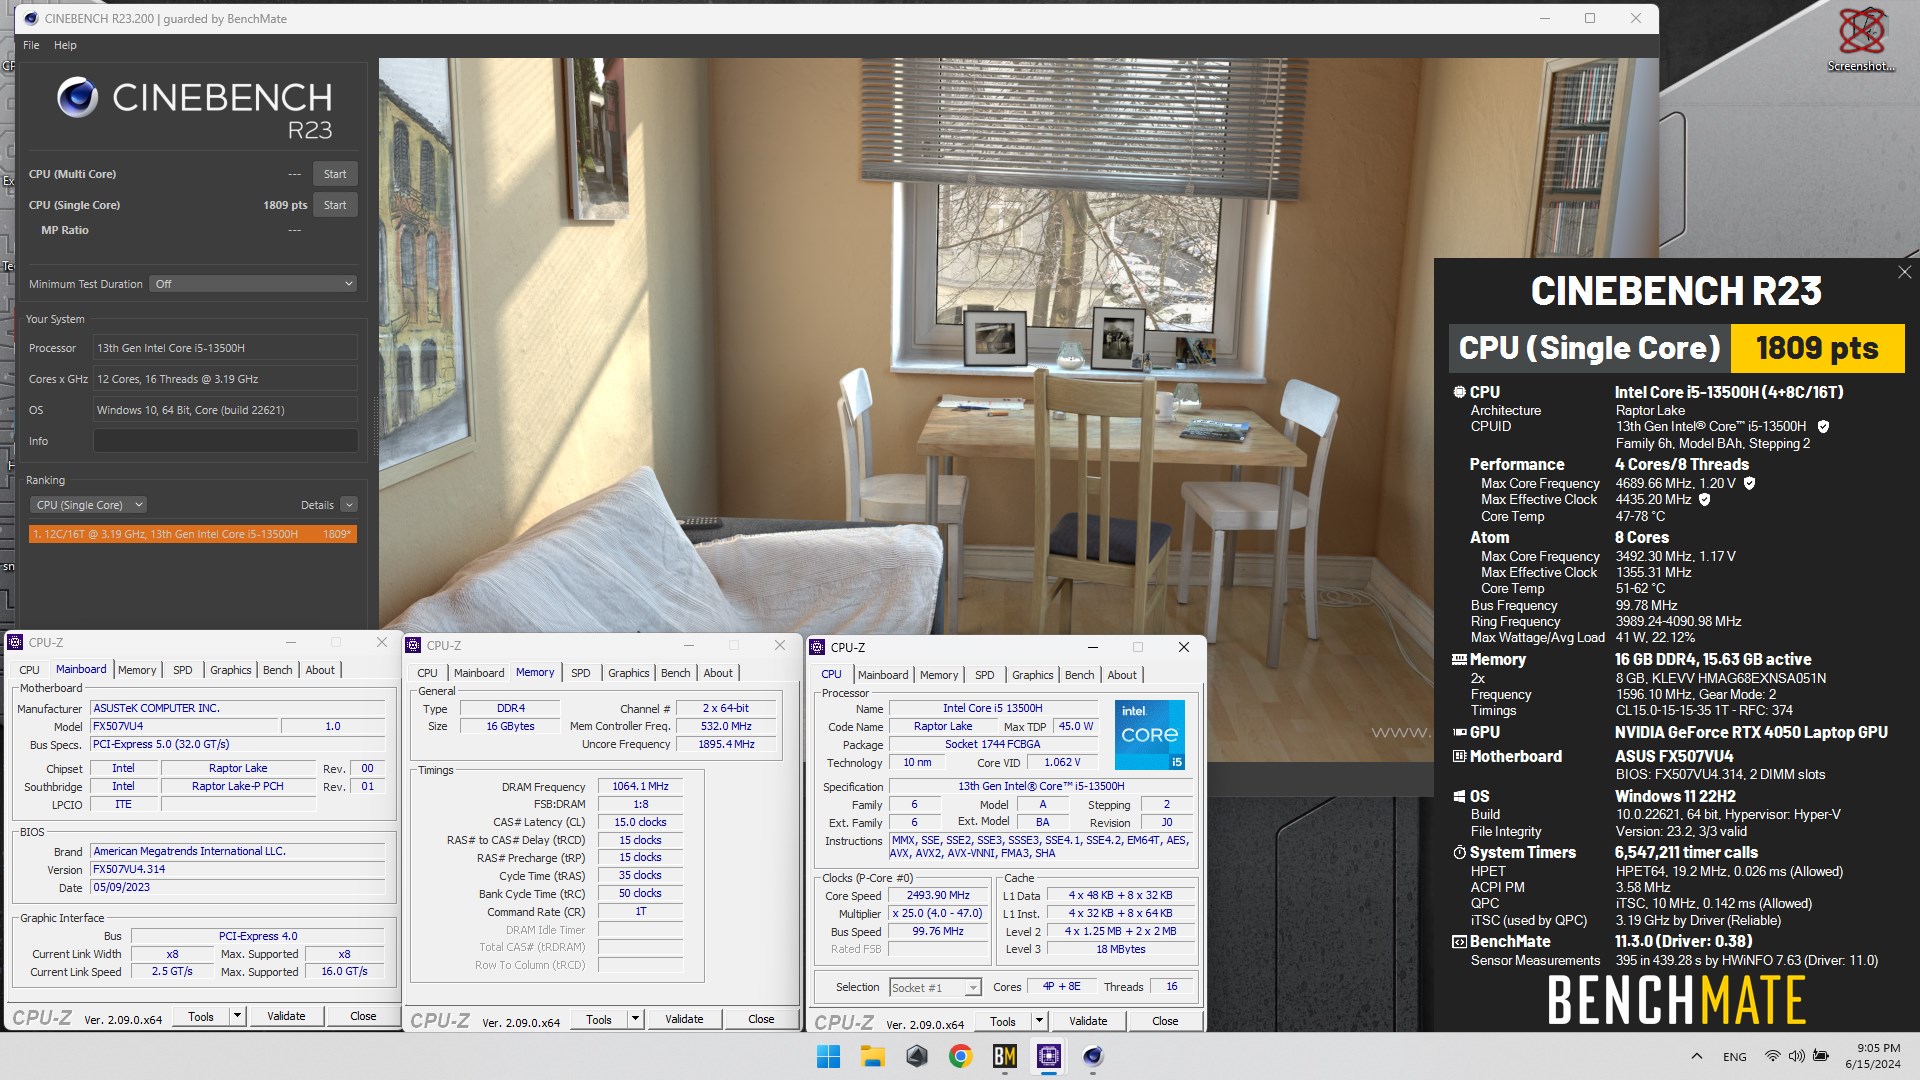The image size is (1920, 1080).
Task: Switch to CPU-Z taskbar icon
Action: 1048,1056
